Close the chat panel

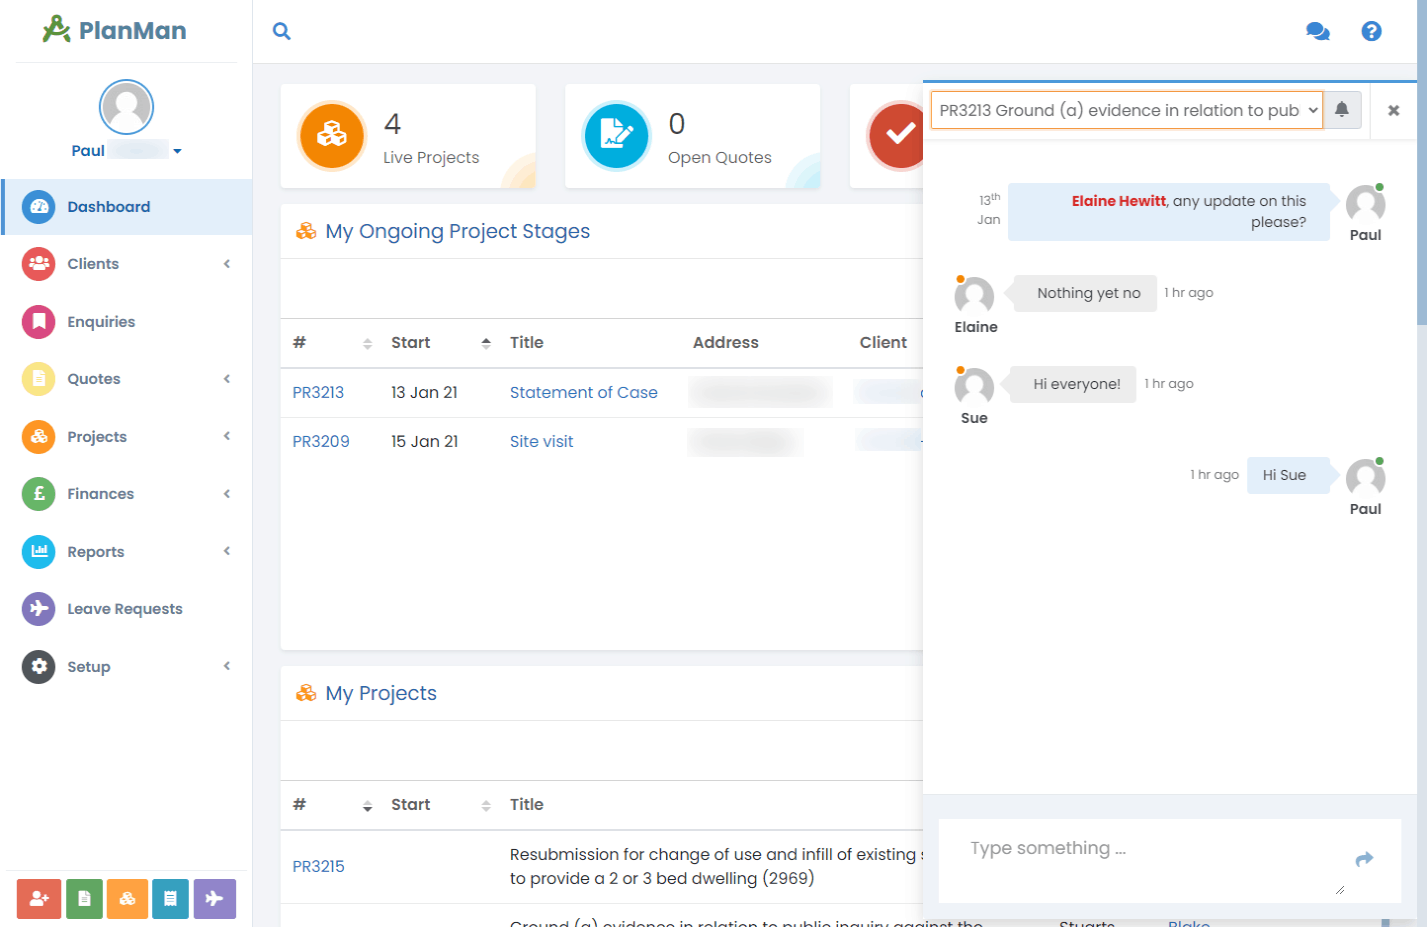coord(1393,110)
